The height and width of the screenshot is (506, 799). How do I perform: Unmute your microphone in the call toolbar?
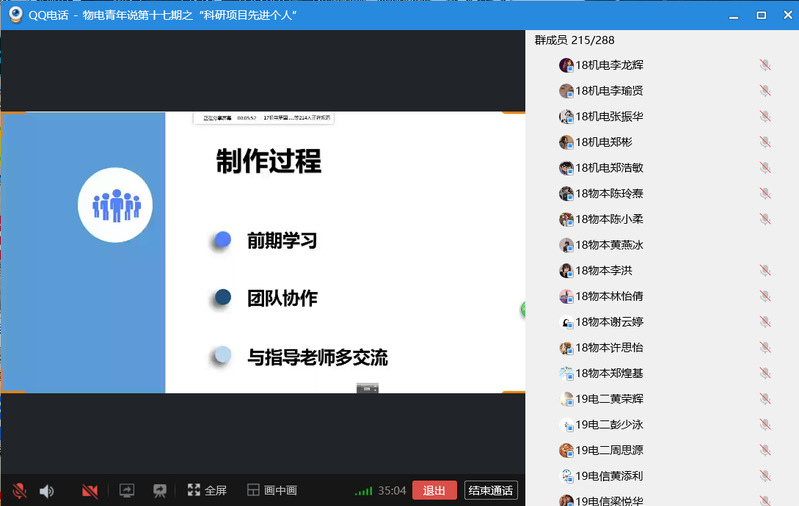point(18,491)
